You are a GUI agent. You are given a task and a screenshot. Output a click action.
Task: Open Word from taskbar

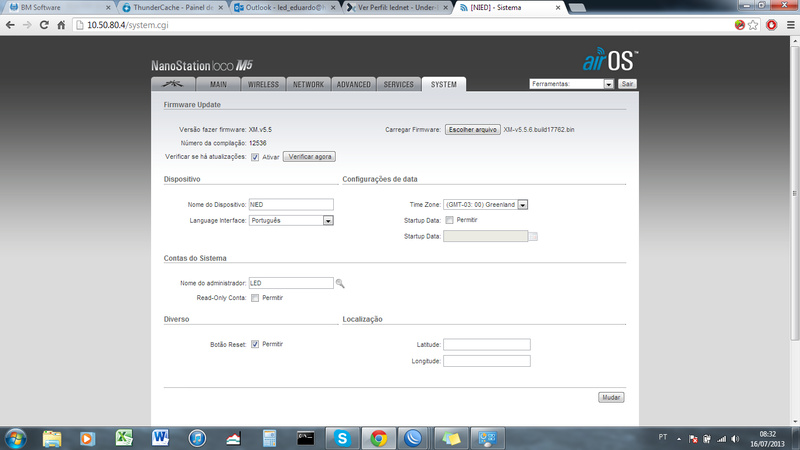tap(160, 438)
